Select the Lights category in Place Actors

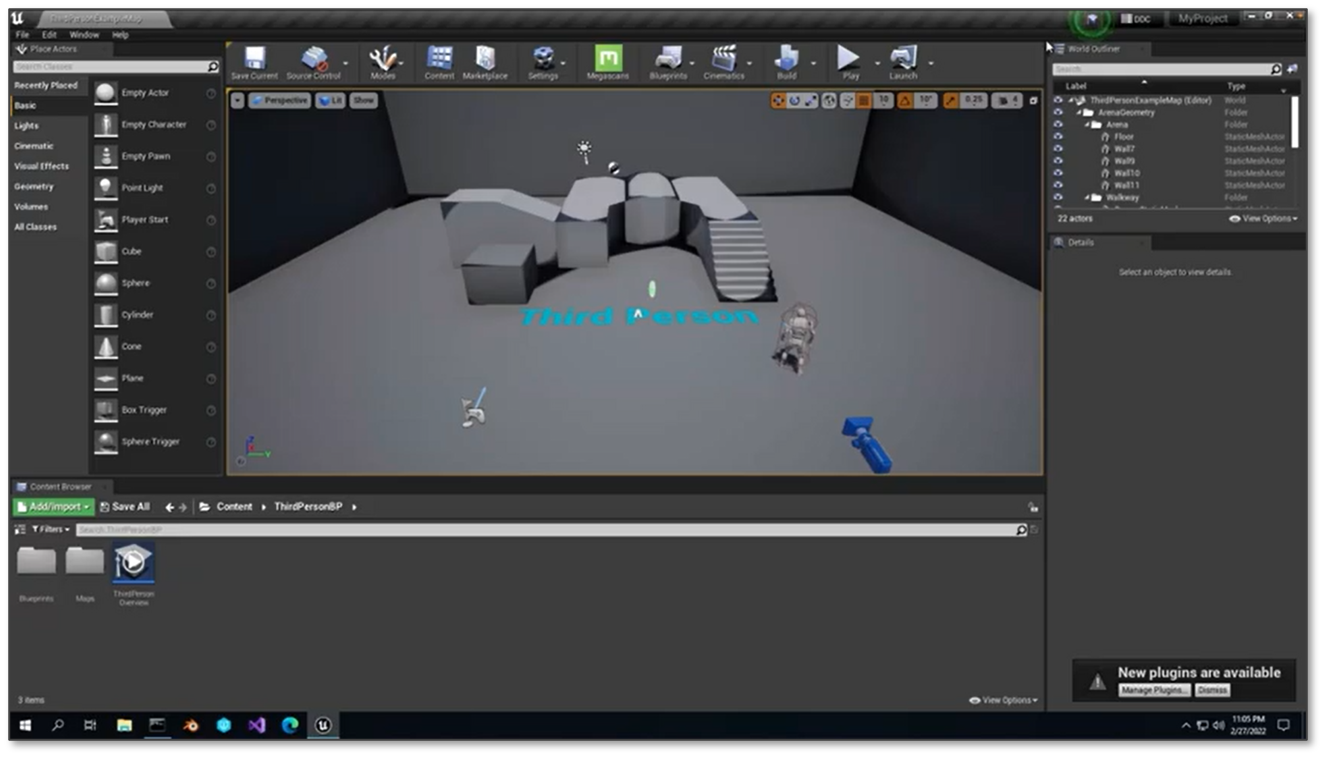[x=27, y=126]
